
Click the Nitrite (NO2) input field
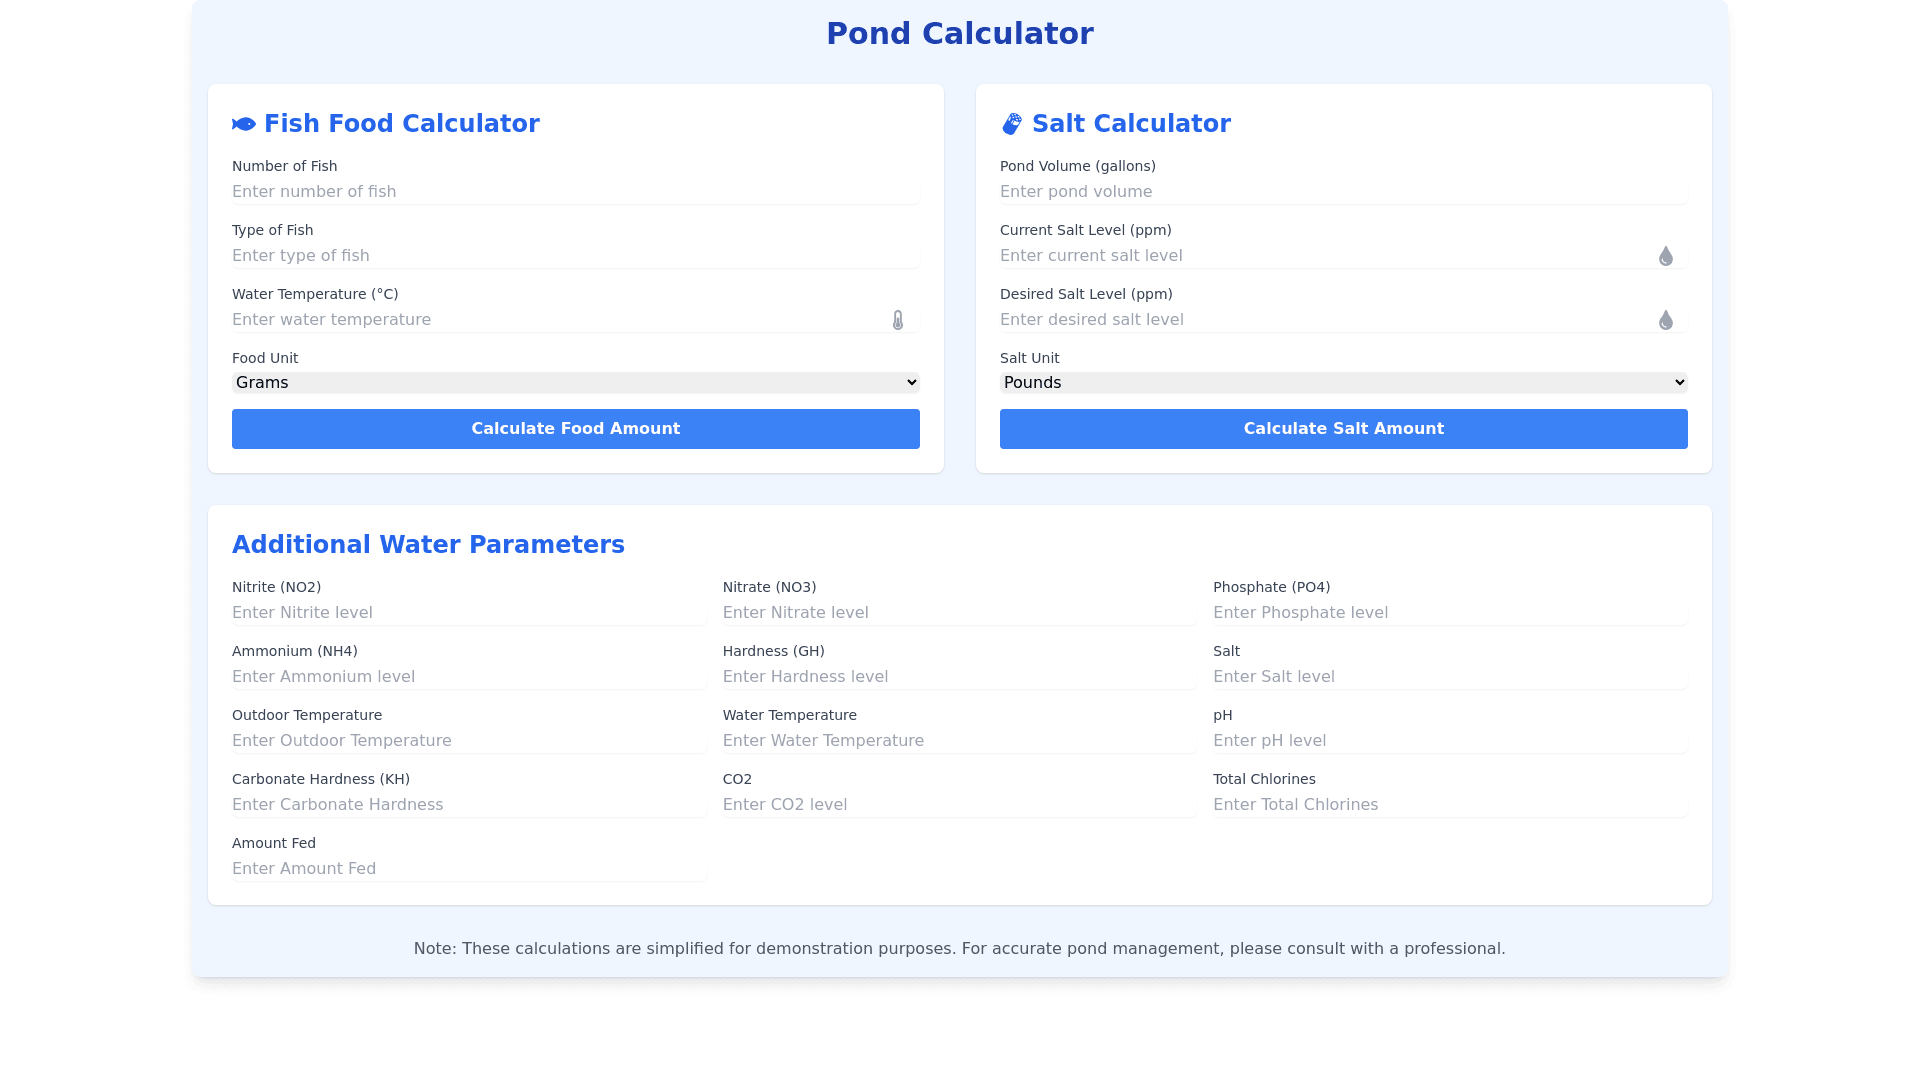click(468, 613)
